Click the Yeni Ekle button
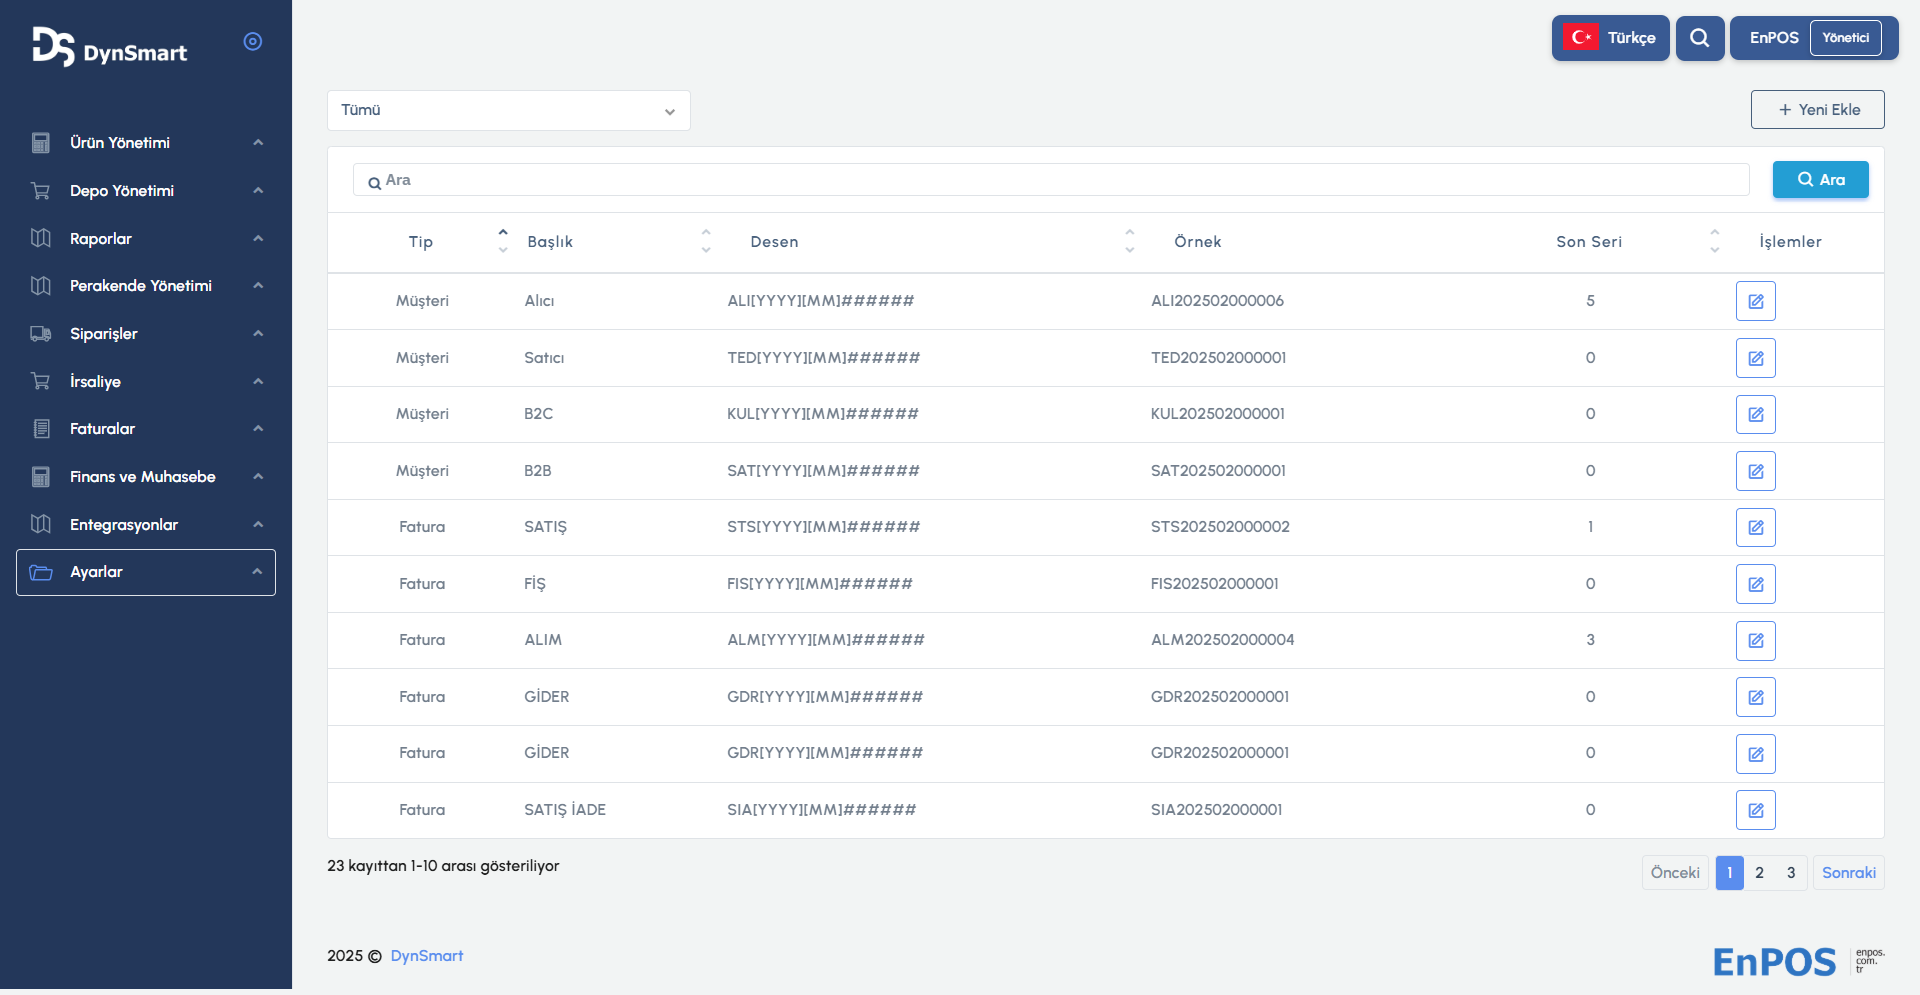 click(x=1817, y=110)
